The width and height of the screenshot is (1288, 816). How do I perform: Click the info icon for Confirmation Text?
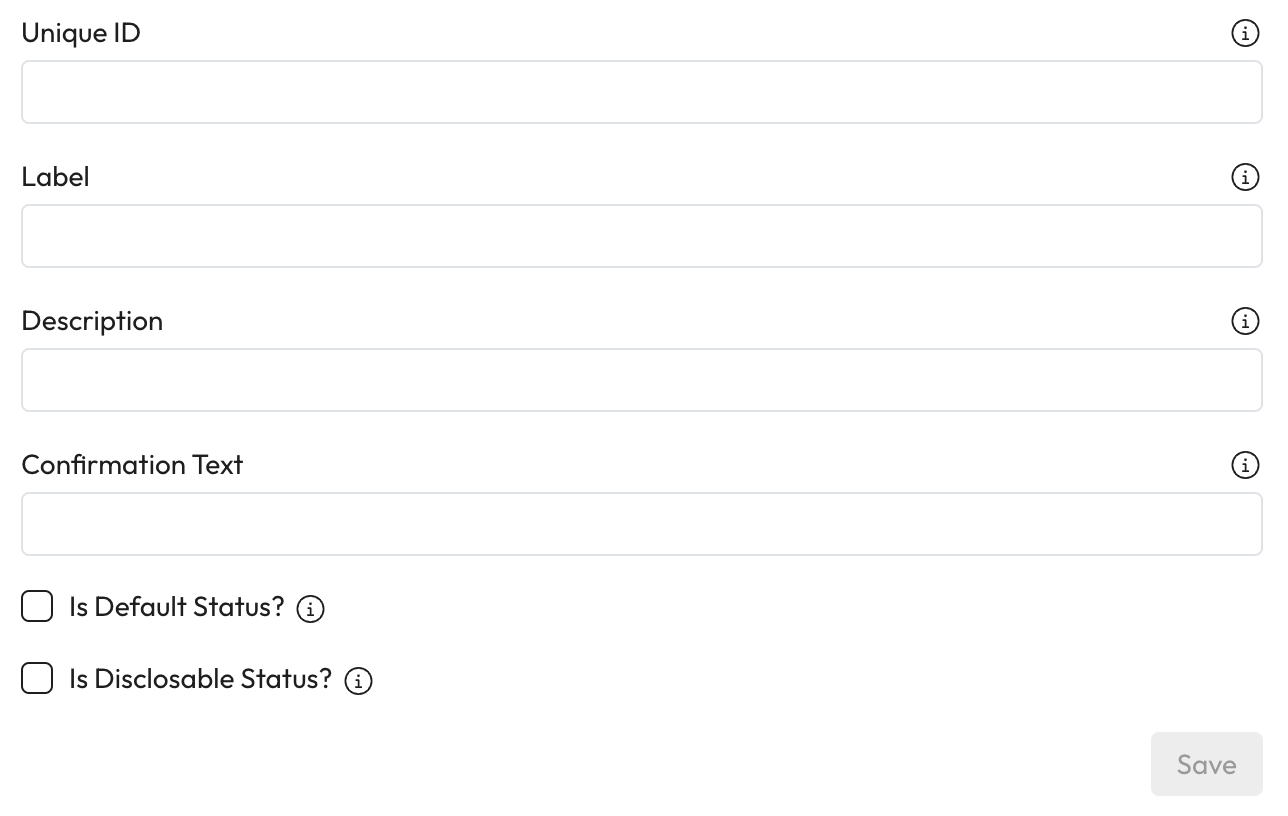click(1244, 466)
